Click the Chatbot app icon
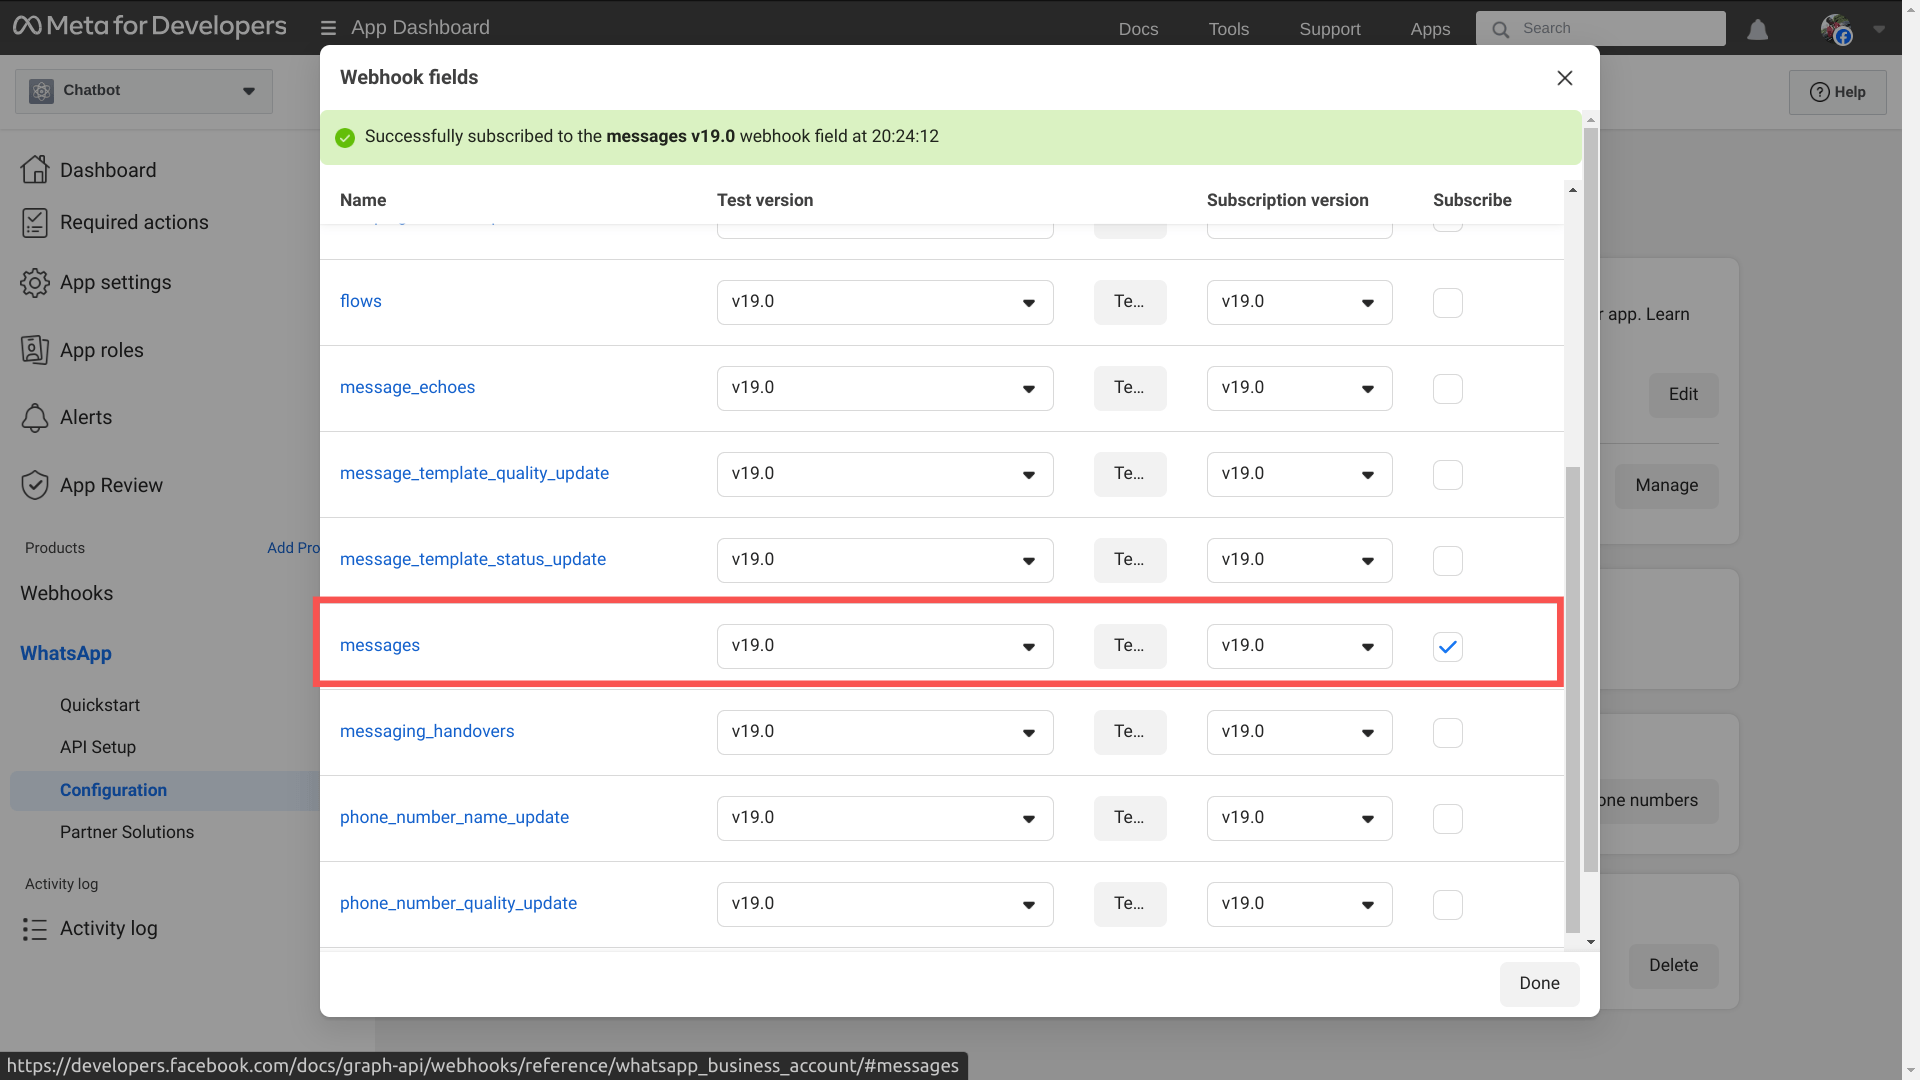Screen dimensions: 1920x1080 (41, 91)
